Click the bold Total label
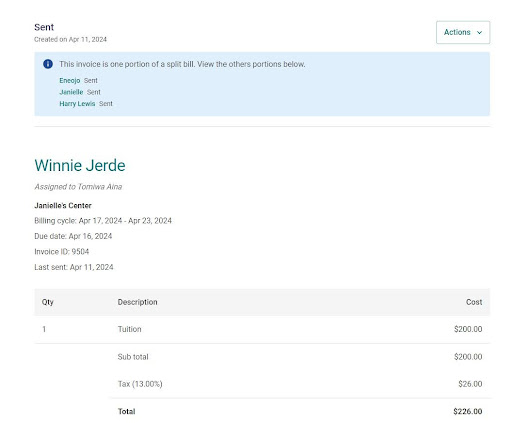 pos(127,411)
